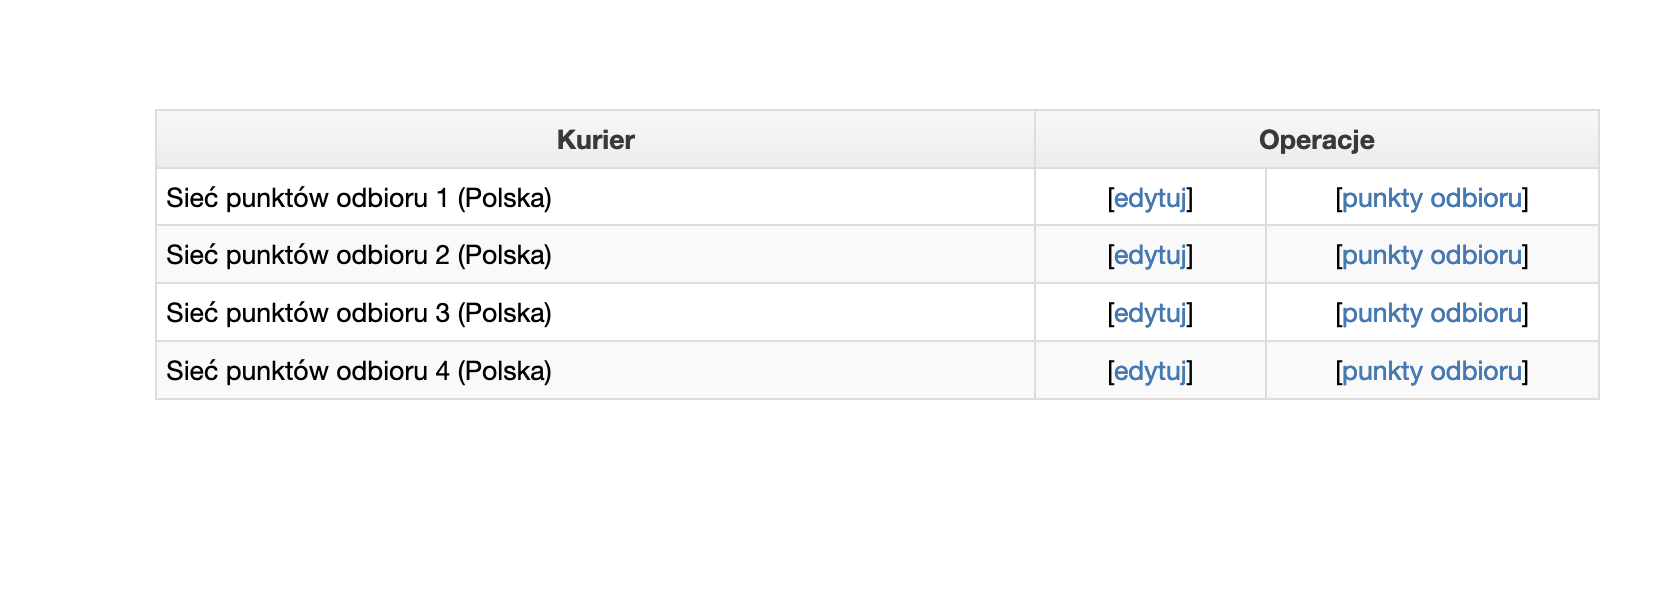Viewport: 1670px width, 594px height.
Task: Select the Sieć punktów odbioru 1 (Polska) cell
Action: pyautogui.click(x=595, y=197)
